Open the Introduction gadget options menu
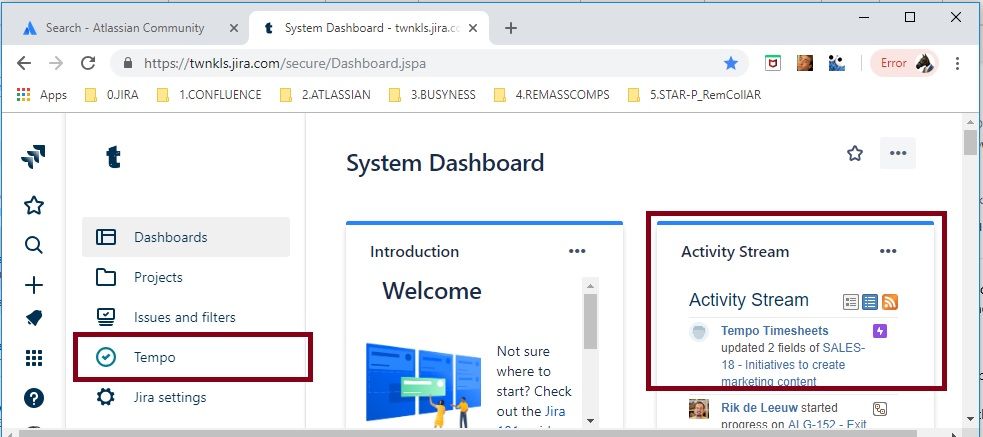 577,251
